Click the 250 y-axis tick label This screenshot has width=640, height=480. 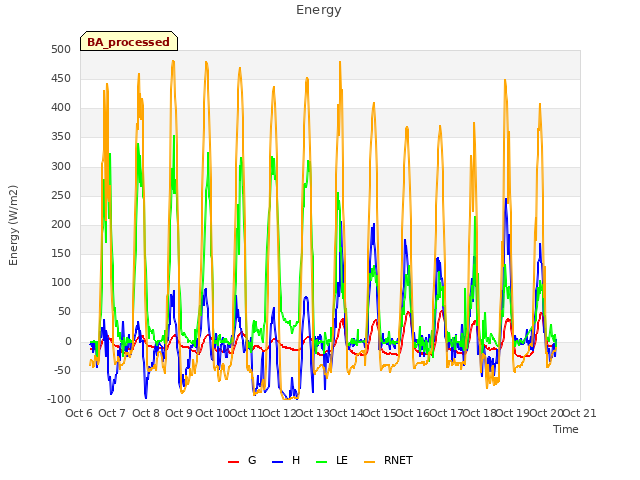61,196
